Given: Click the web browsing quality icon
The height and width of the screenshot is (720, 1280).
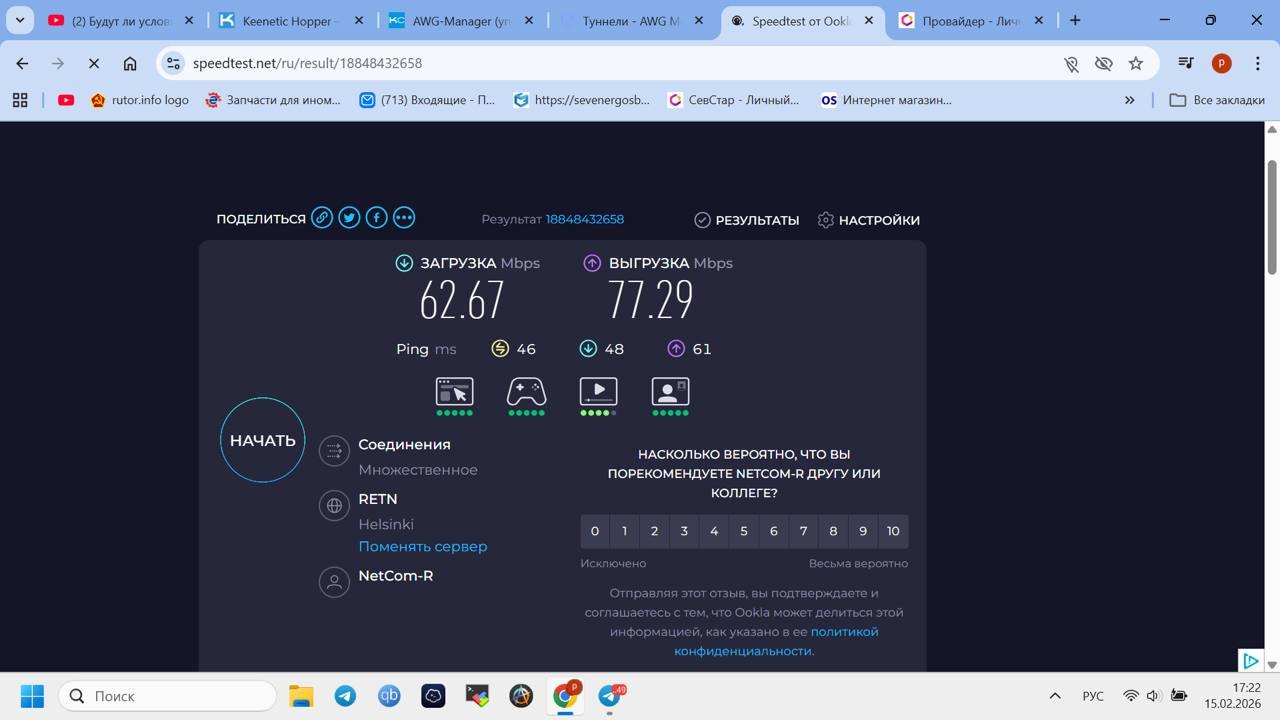Looking at the screenshot, I should pyautogui.click(x=455, y=391).
